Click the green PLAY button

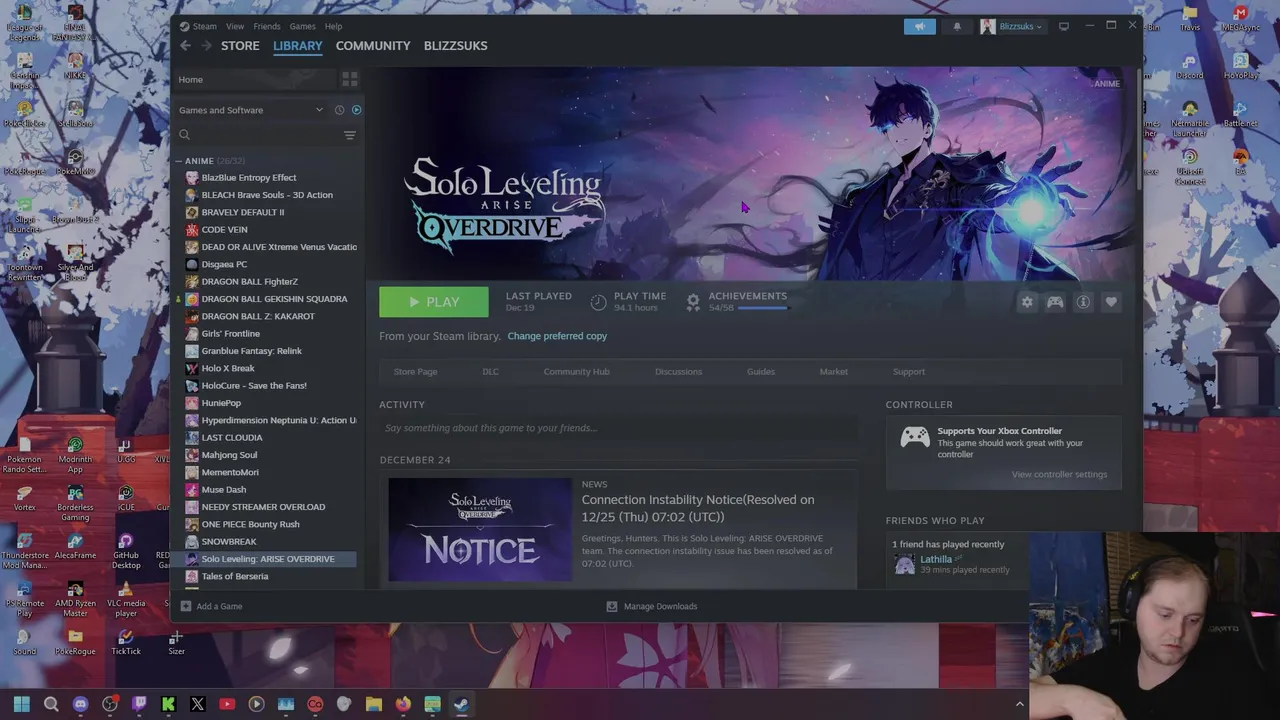tap(434, 302)
